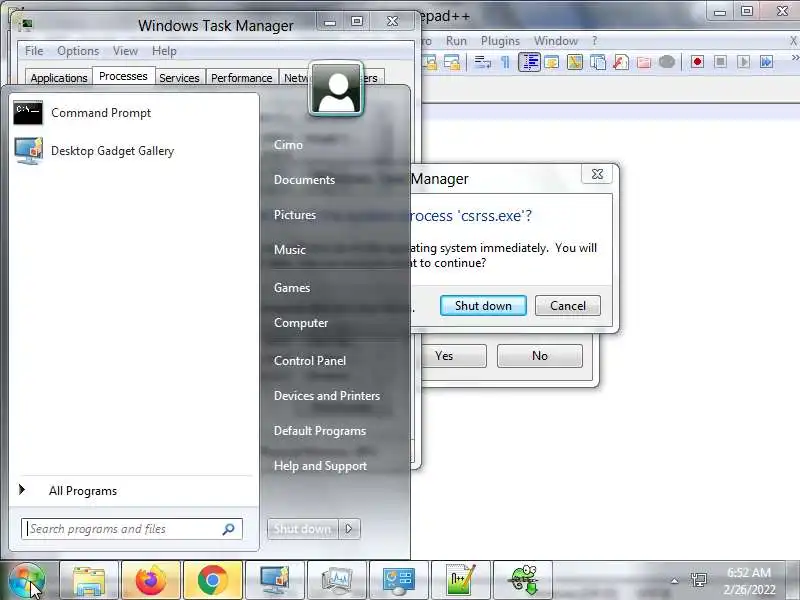Confirm Shut down in the csrss.exe dialog

coord(483,306)
